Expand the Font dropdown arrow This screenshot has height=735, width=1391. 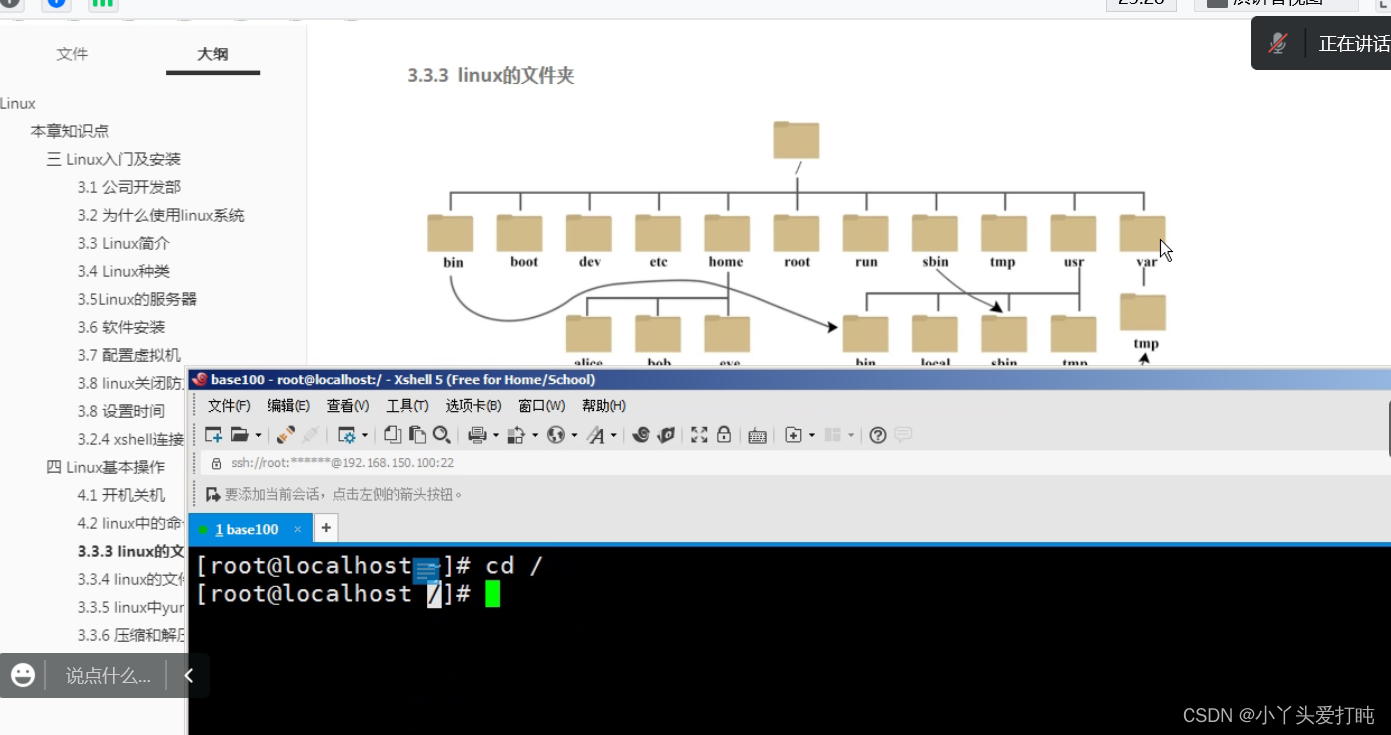[614, 435]
